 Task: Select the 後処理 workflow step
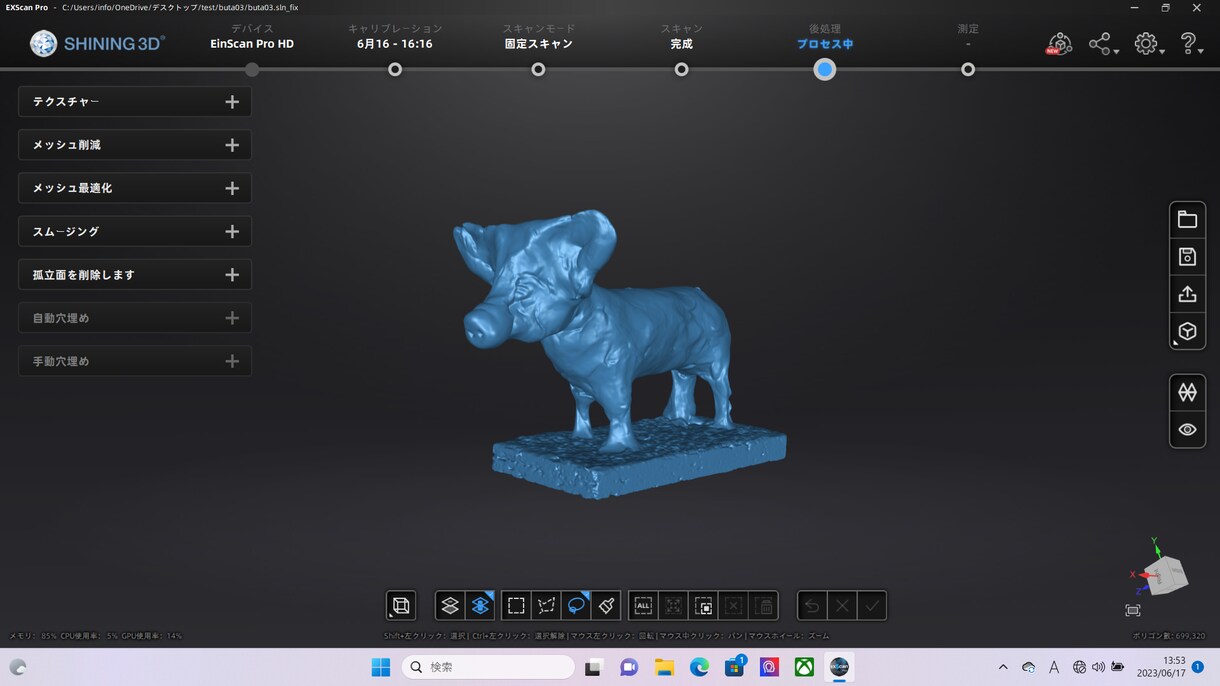[824, 69]
